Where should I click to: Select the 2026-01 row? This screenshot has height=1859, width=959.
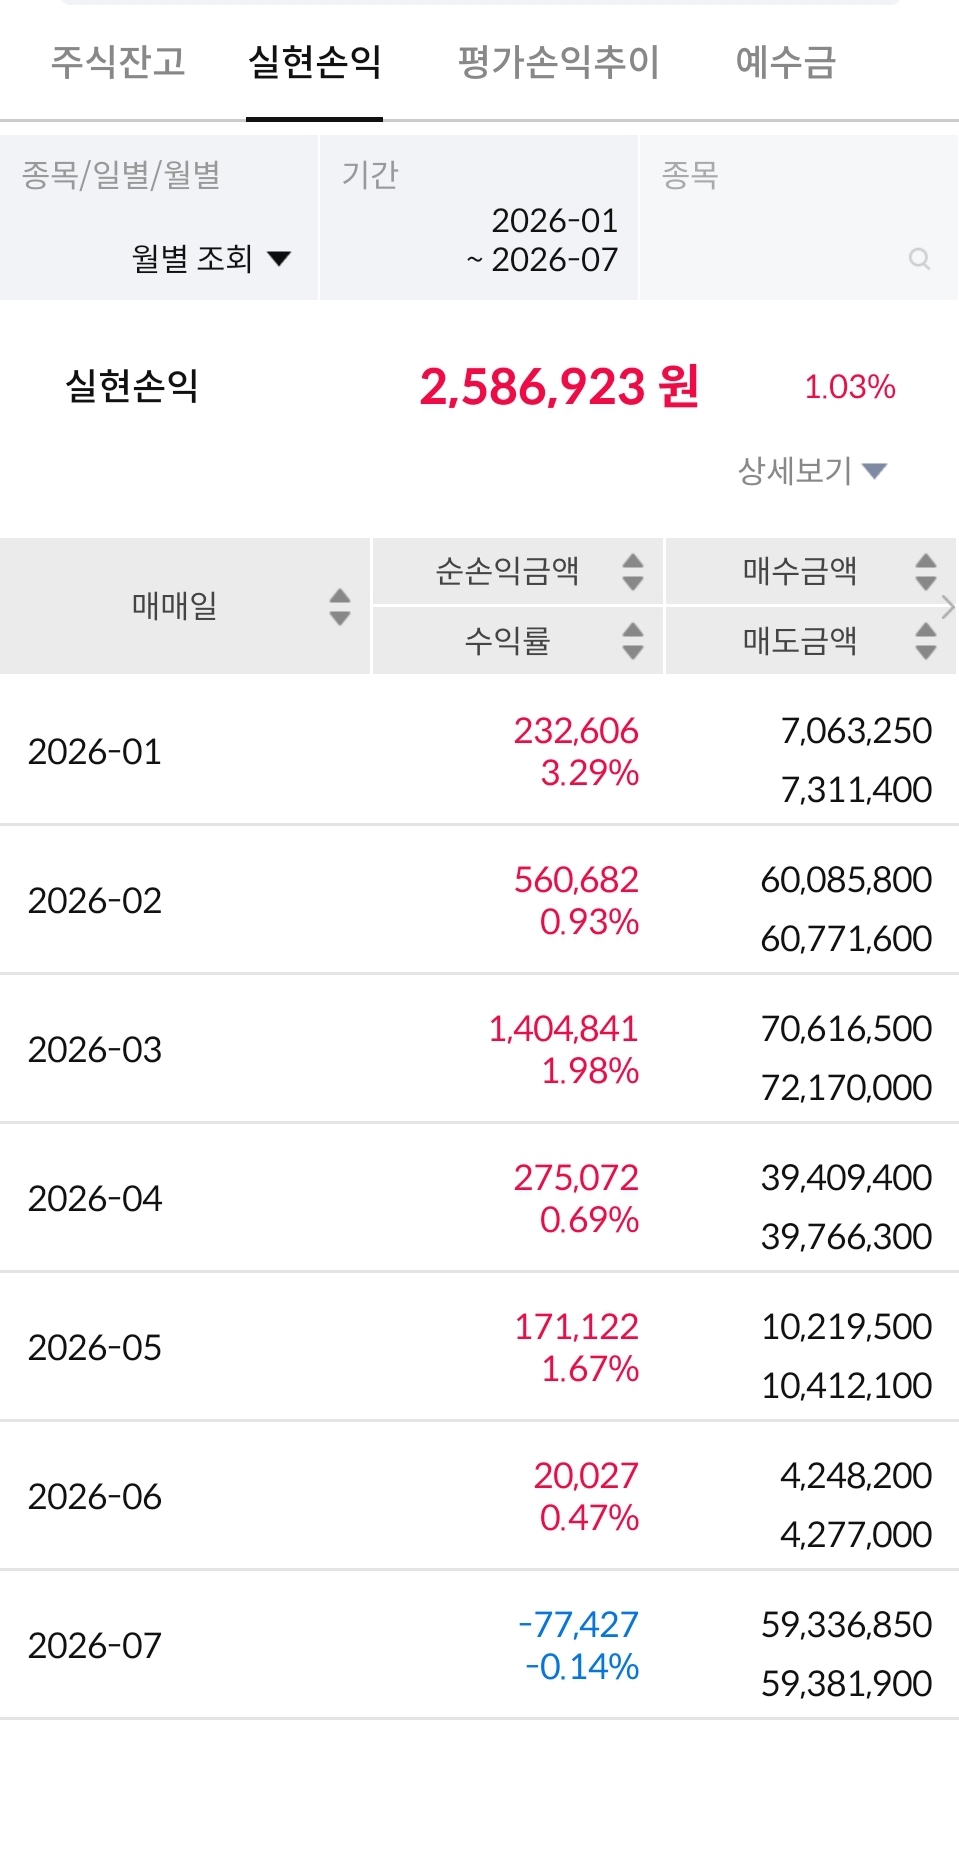[479, 751]
